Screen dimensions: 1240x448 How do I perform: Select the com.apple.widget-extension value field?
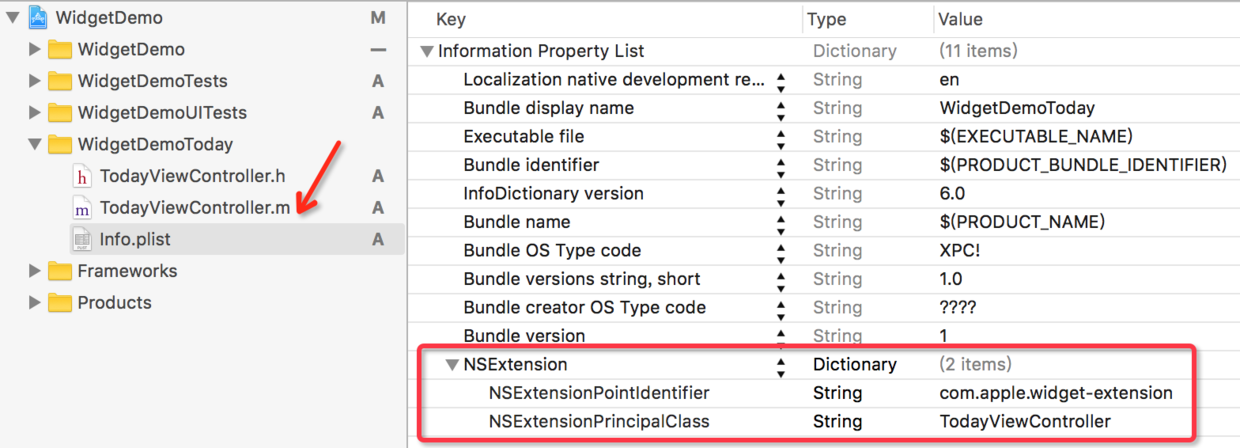pos(1056,393)
